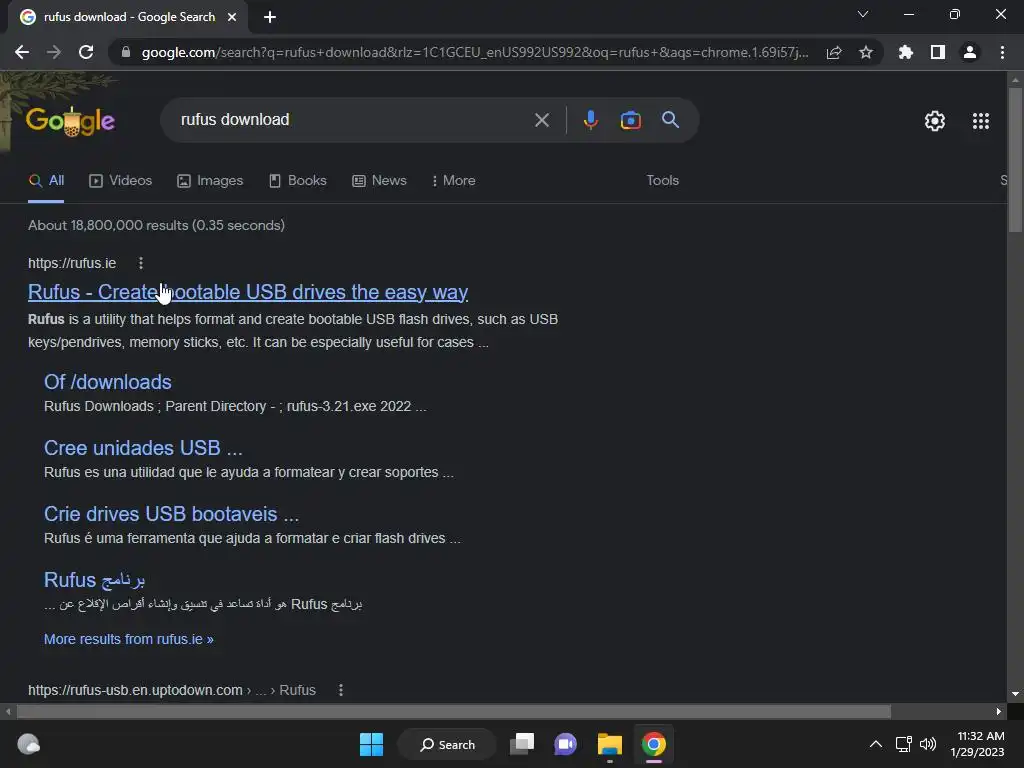Open the volume tray icon
The width and height of the screenshot is (1024, 768).
click(927, 744)
